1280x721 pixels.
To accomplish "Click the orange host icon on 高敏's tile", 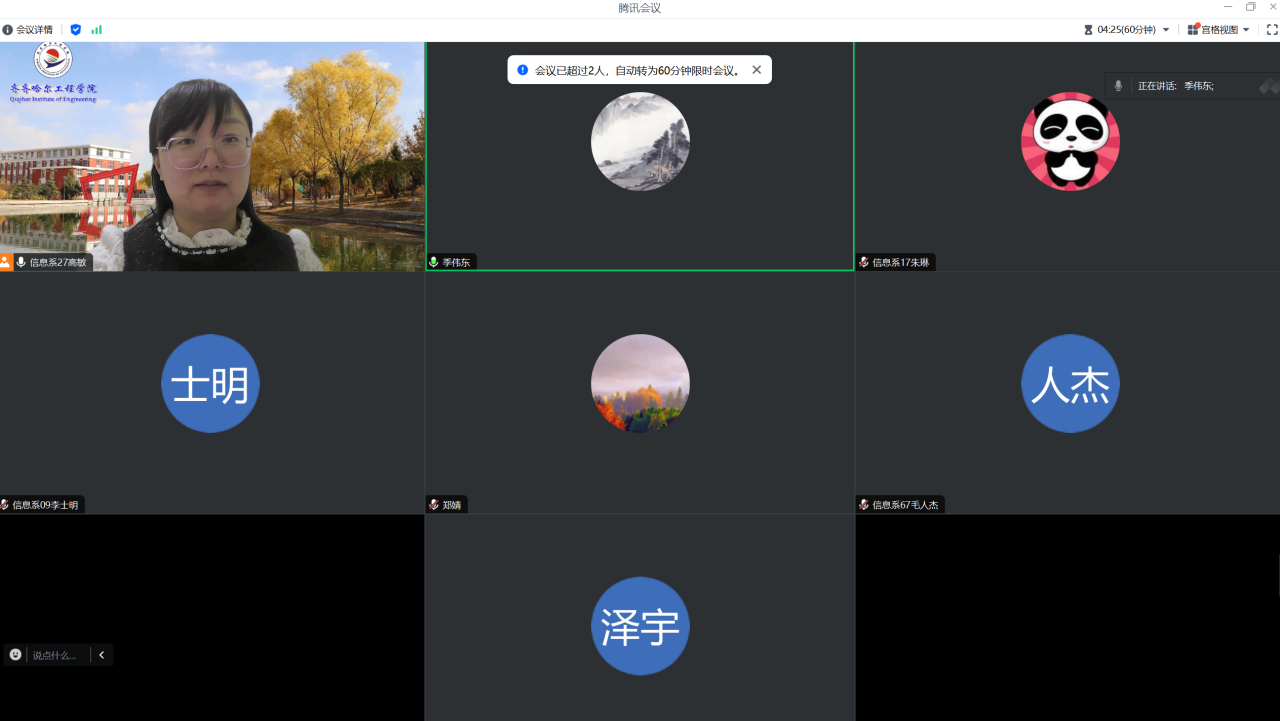I will (6, 262).
